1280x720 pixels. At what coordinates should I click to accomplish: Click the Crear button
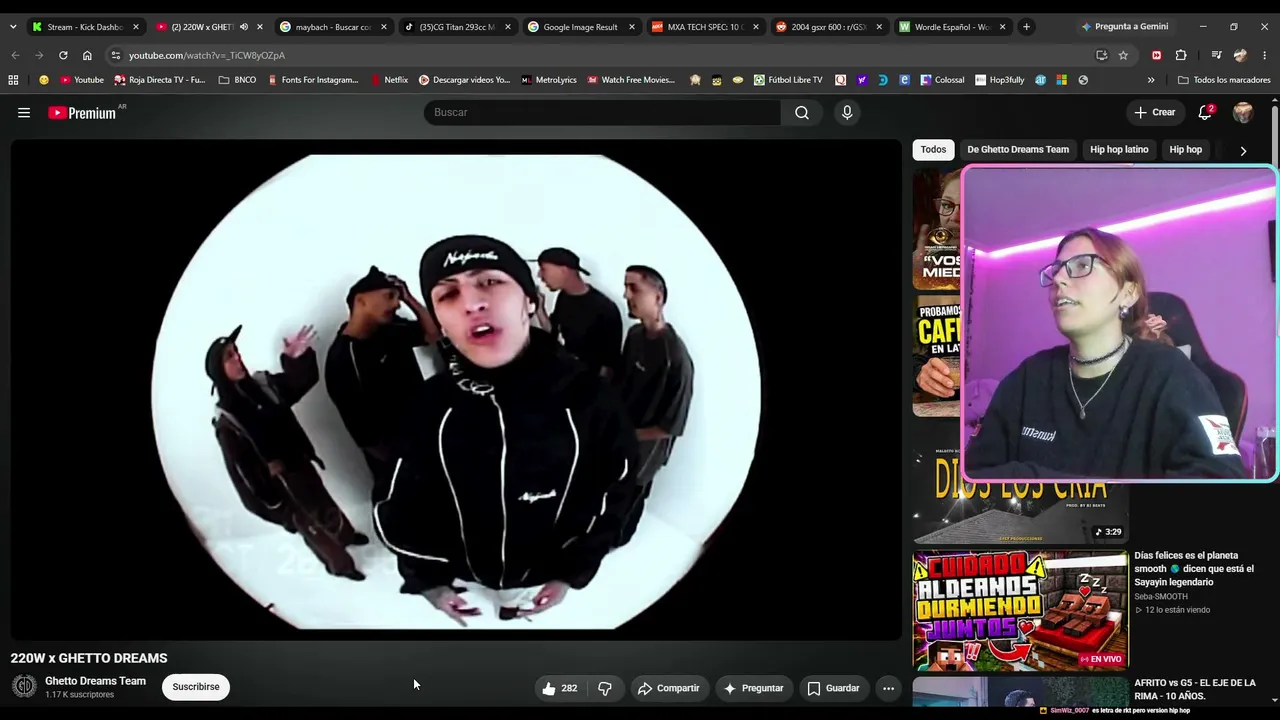pos(1155,113)
